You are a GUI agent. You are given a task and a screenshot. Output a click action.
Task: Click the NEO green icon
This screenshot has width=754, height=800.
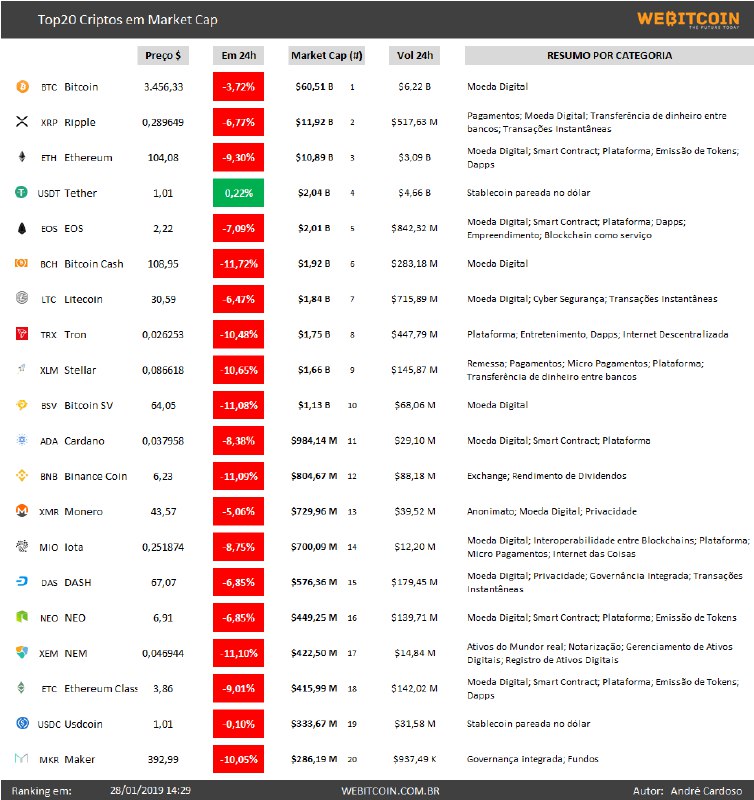[22, 617]
